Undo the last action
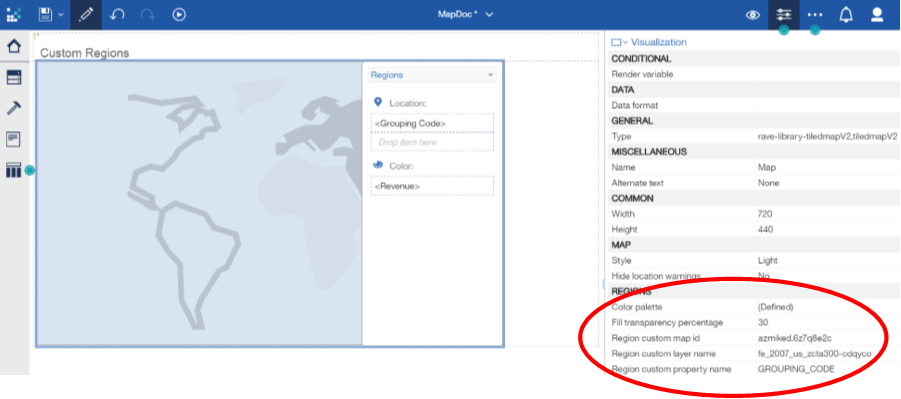 point(117,15)
